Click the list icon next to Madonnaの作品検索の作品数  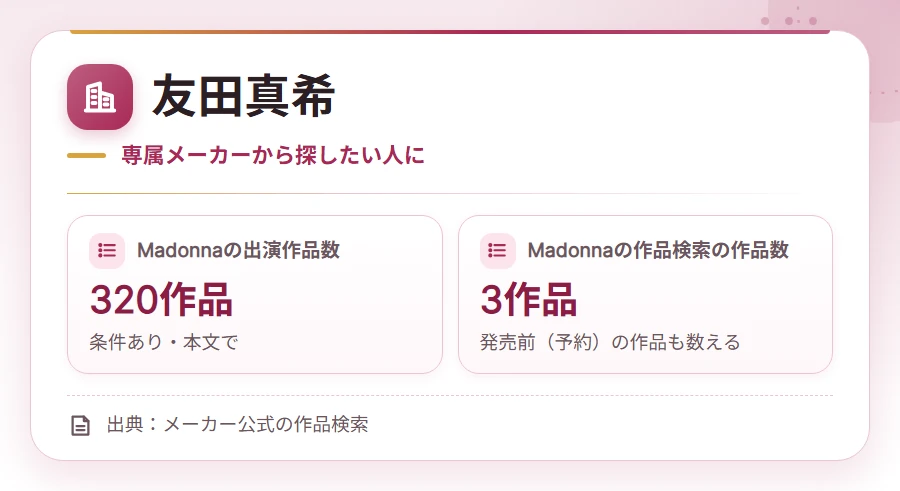(498, 250)
